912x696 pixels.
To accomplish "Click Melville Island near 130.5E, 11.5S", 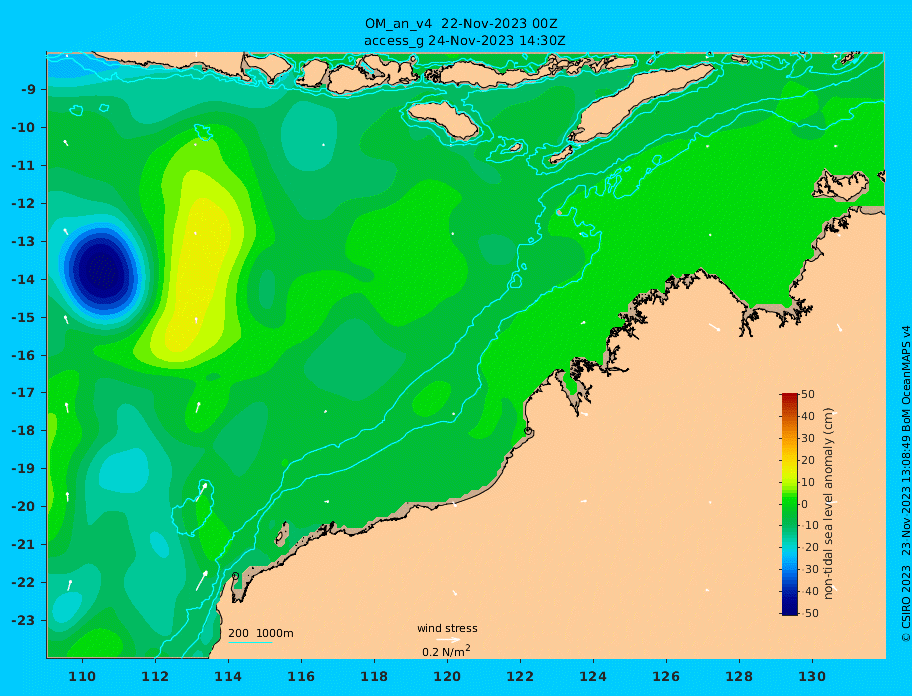I will tap(842, 185).
